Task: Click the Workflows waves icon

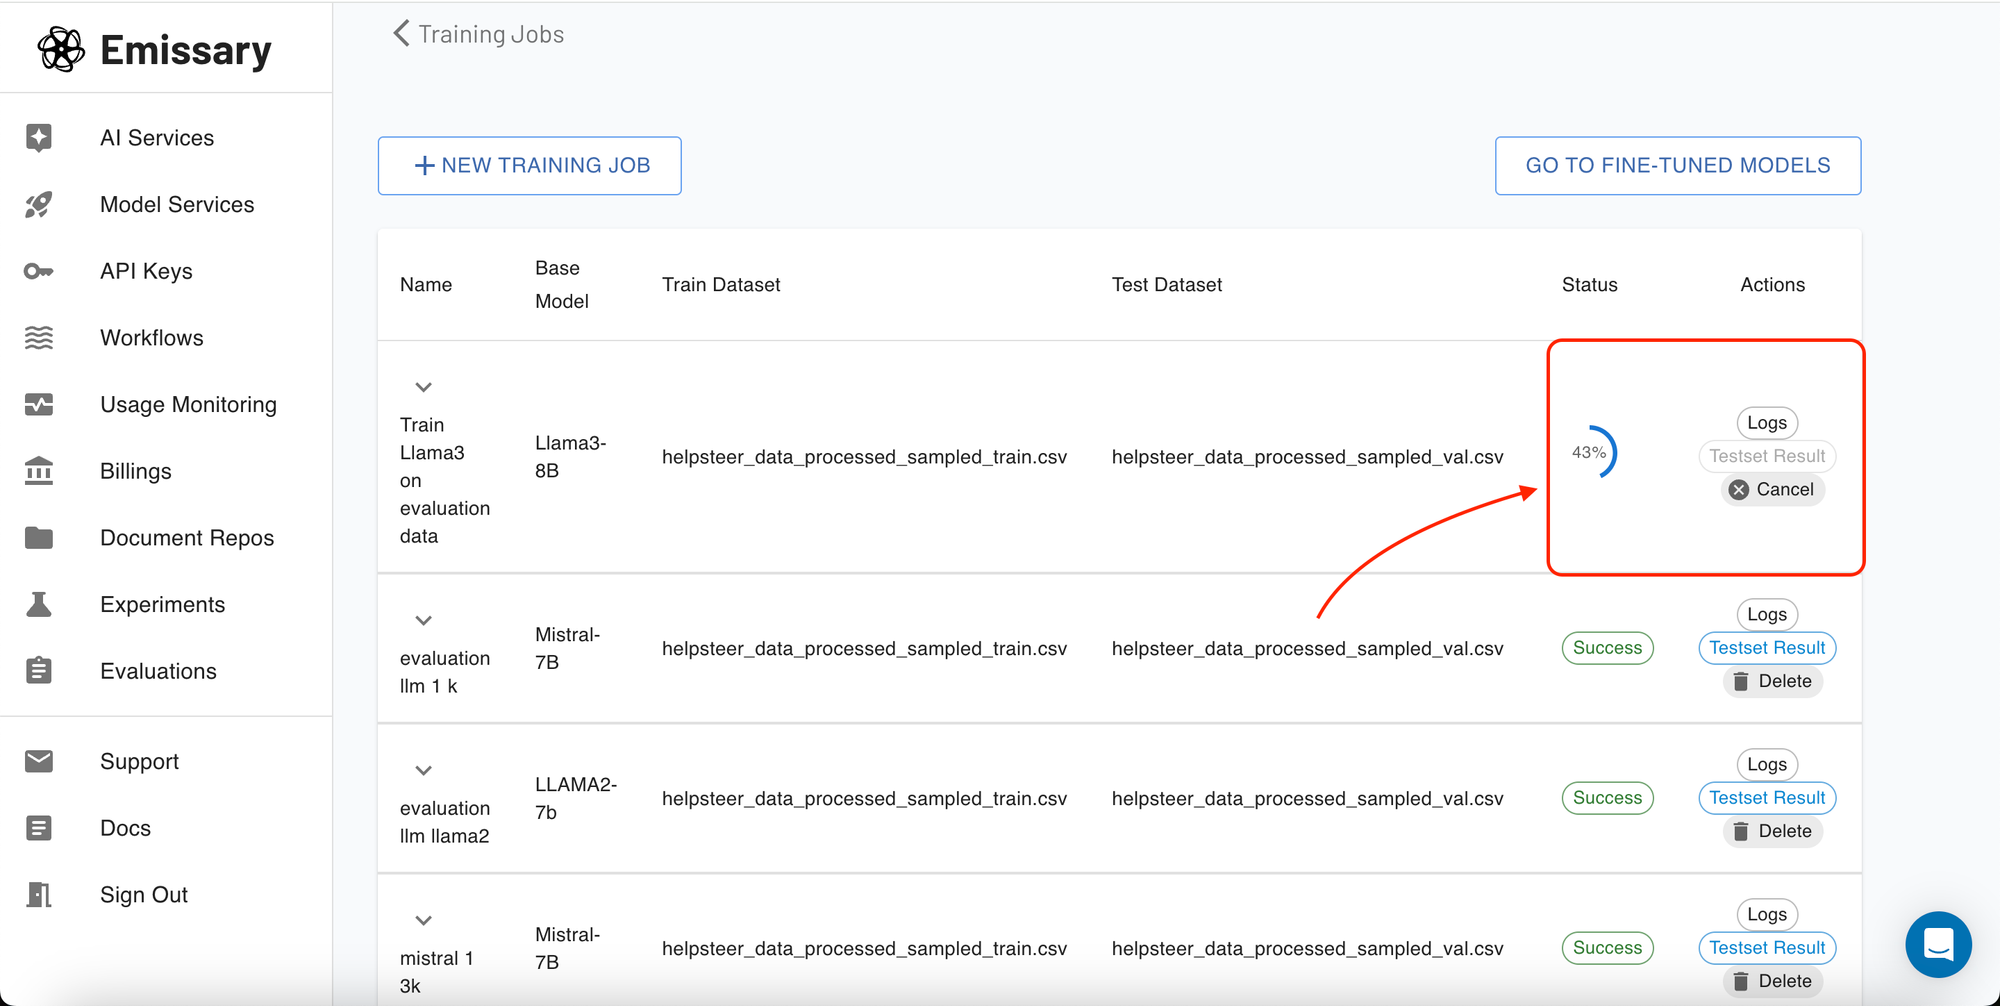Action: pyautogui.click(x=39, y=338)
